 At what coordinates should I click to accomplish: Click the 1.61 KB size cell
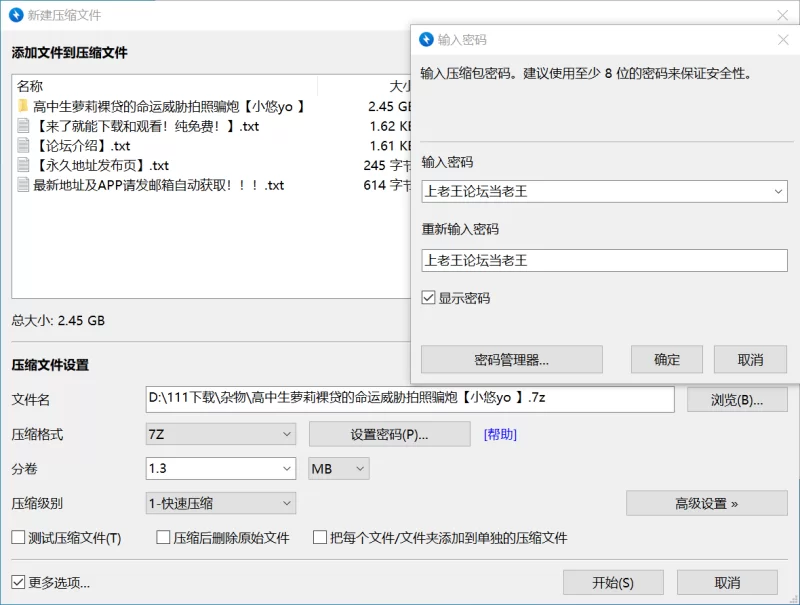pyautogui.click(x=390, y=145)
